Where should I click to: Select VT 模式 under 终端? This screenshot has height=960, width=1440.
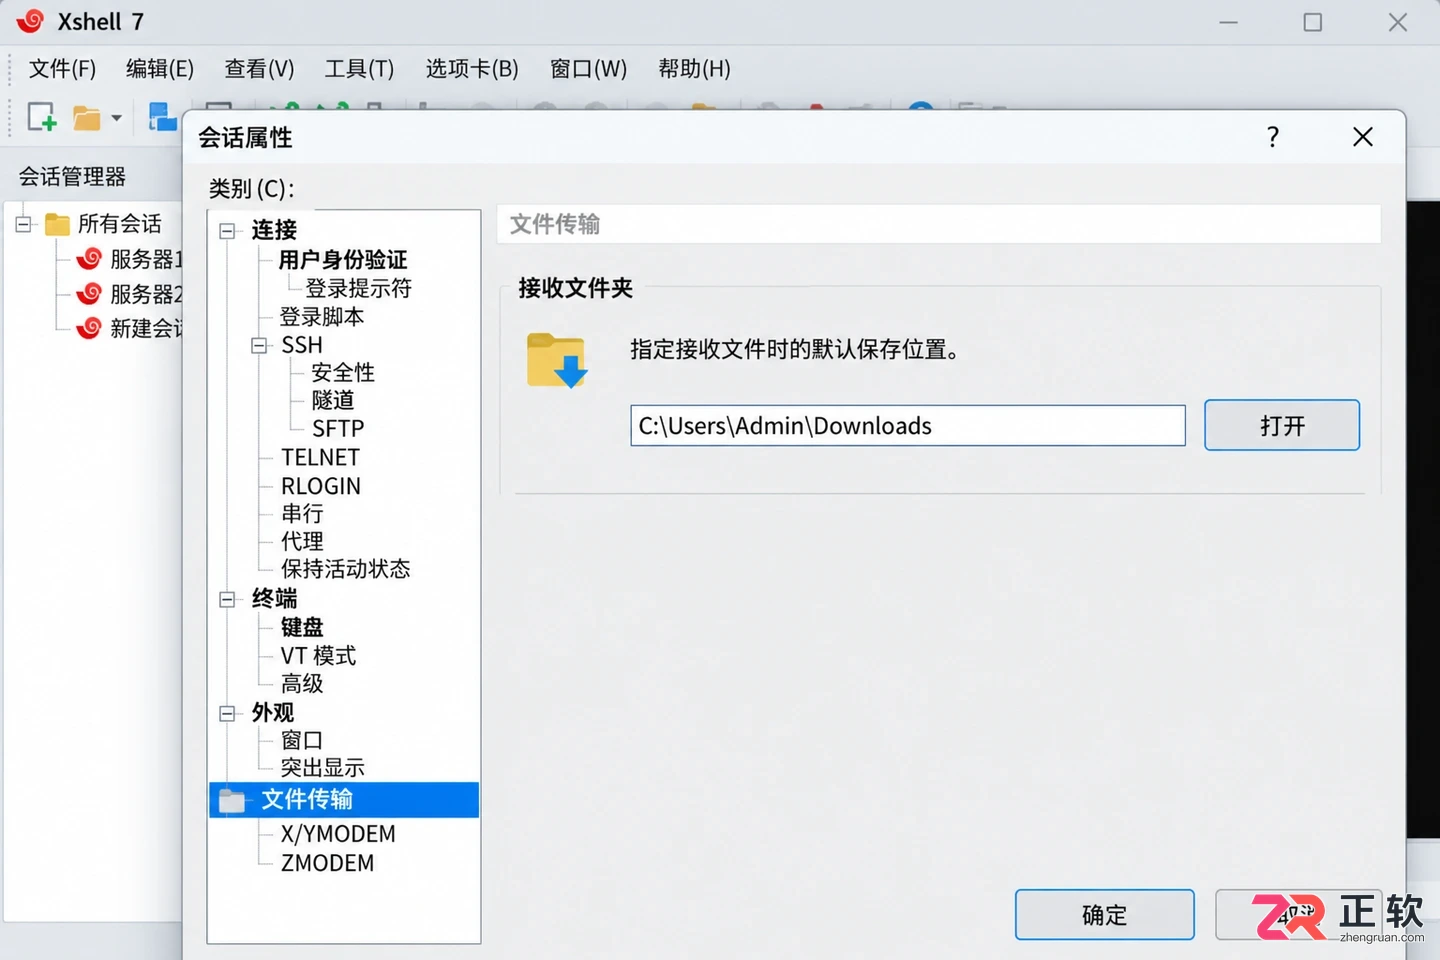318,656
